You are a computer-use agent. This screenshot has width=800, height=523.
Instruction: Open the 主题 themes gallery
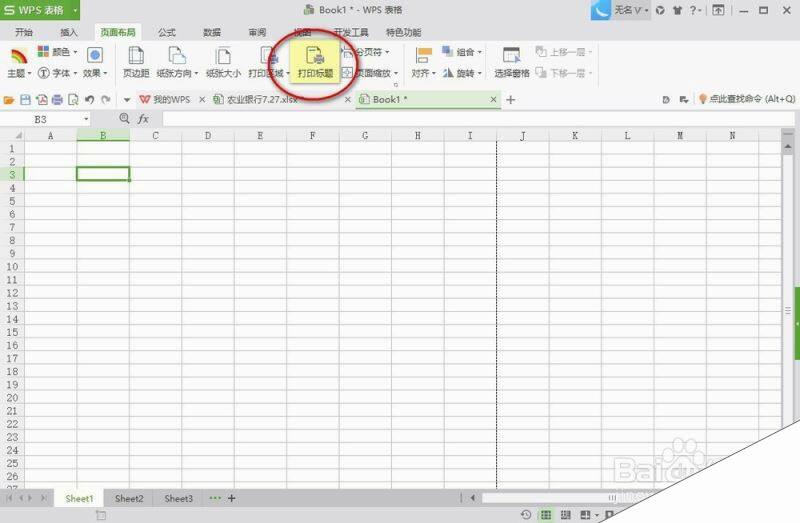[x=19, y=63]
